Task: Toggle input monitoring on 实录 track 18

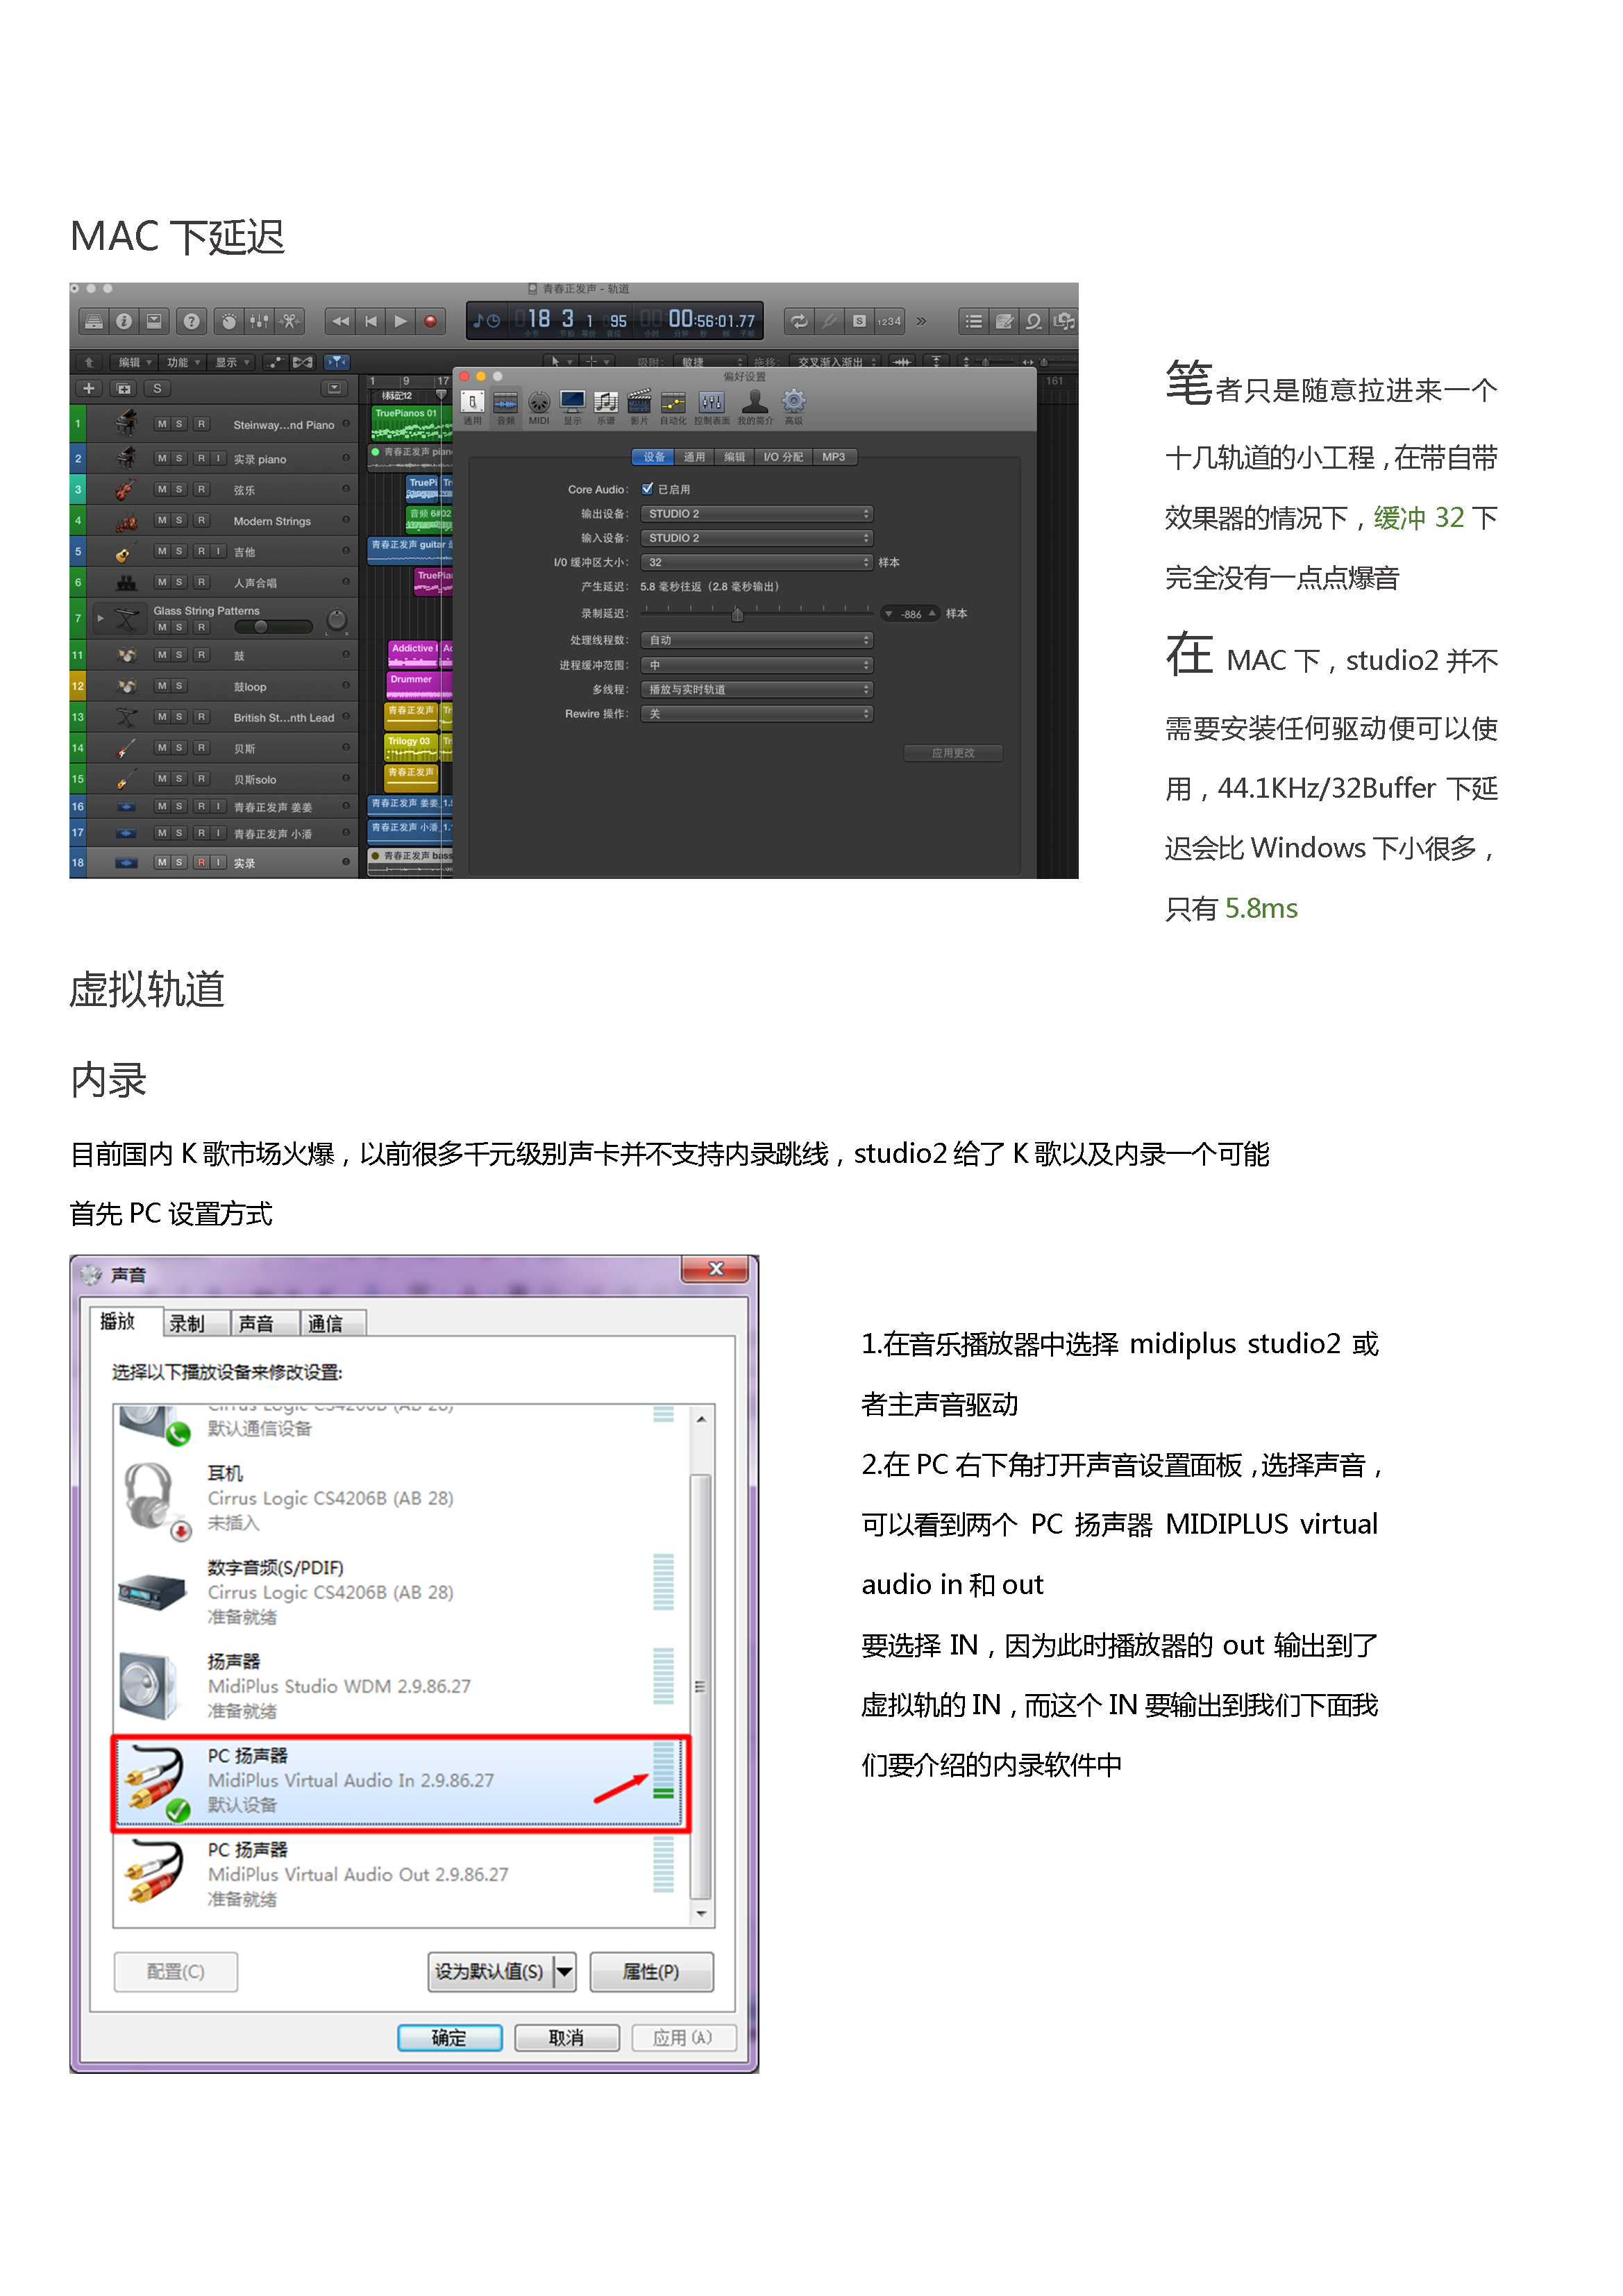Action: tap(219, 862)
